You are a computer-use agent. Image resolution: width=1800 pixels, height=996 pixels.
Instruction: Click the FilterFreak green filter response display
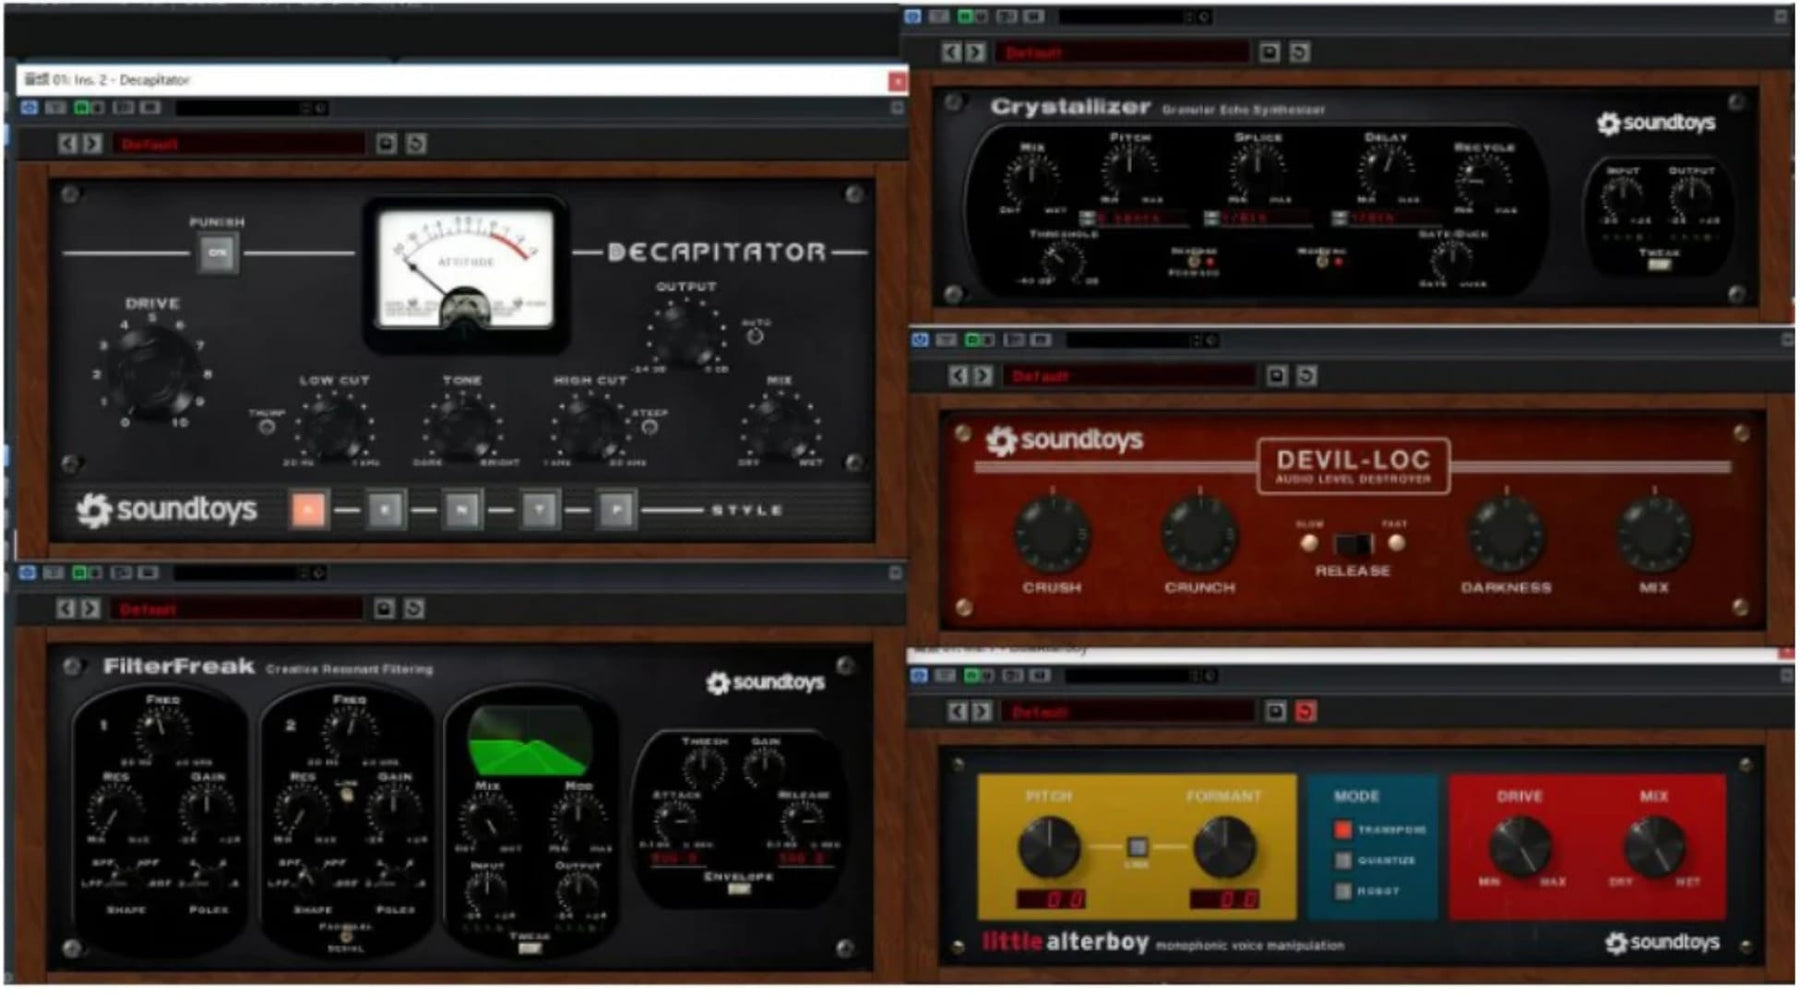[529, 740]
